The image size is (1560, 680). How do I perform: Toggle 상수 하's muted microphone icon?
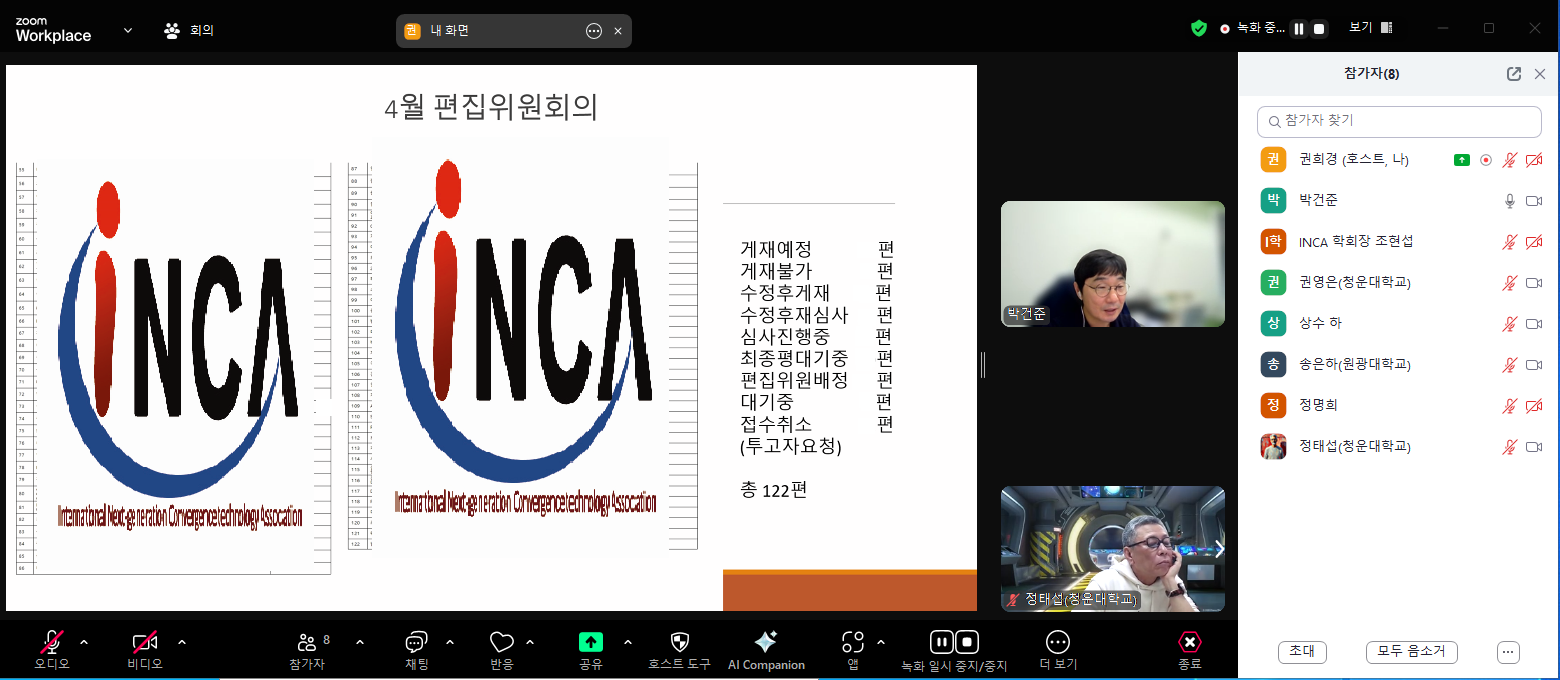[1510, 324]
